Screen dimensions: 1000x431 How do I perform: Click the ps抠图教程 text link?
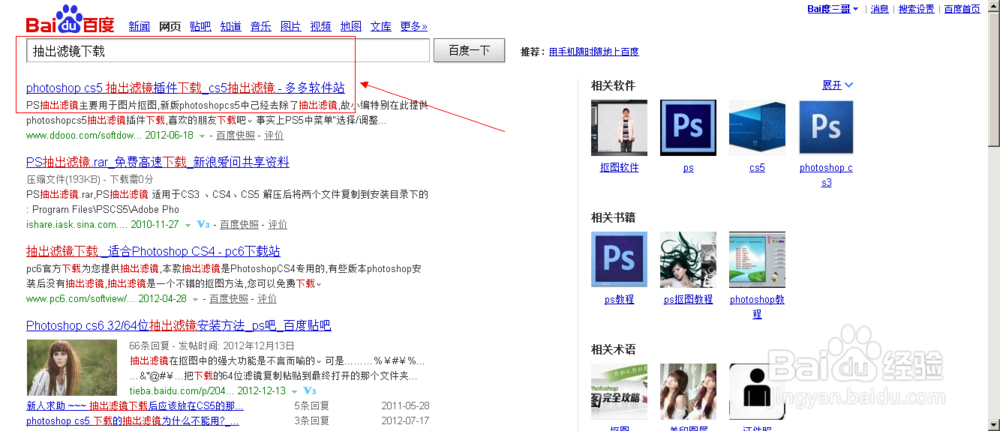(688, 300)
